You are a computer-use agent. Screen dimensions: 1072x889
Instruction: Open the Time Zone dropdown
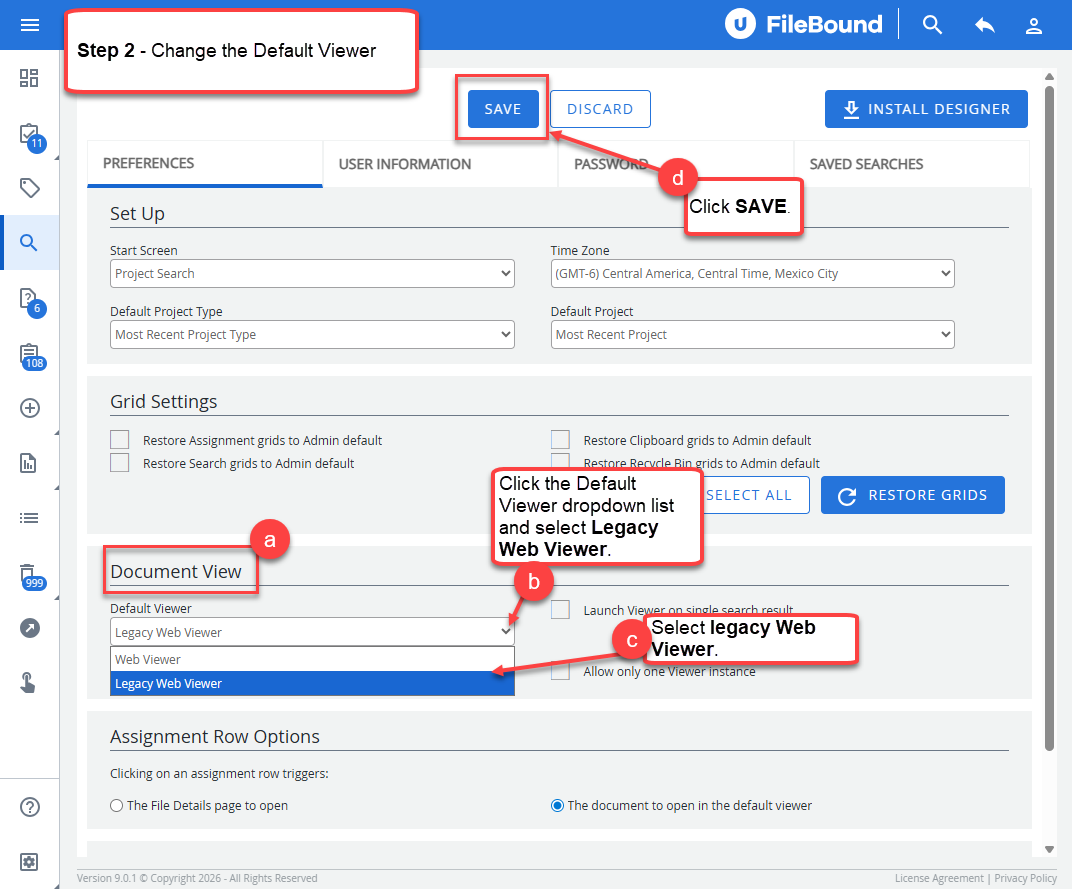pos(753,274)
